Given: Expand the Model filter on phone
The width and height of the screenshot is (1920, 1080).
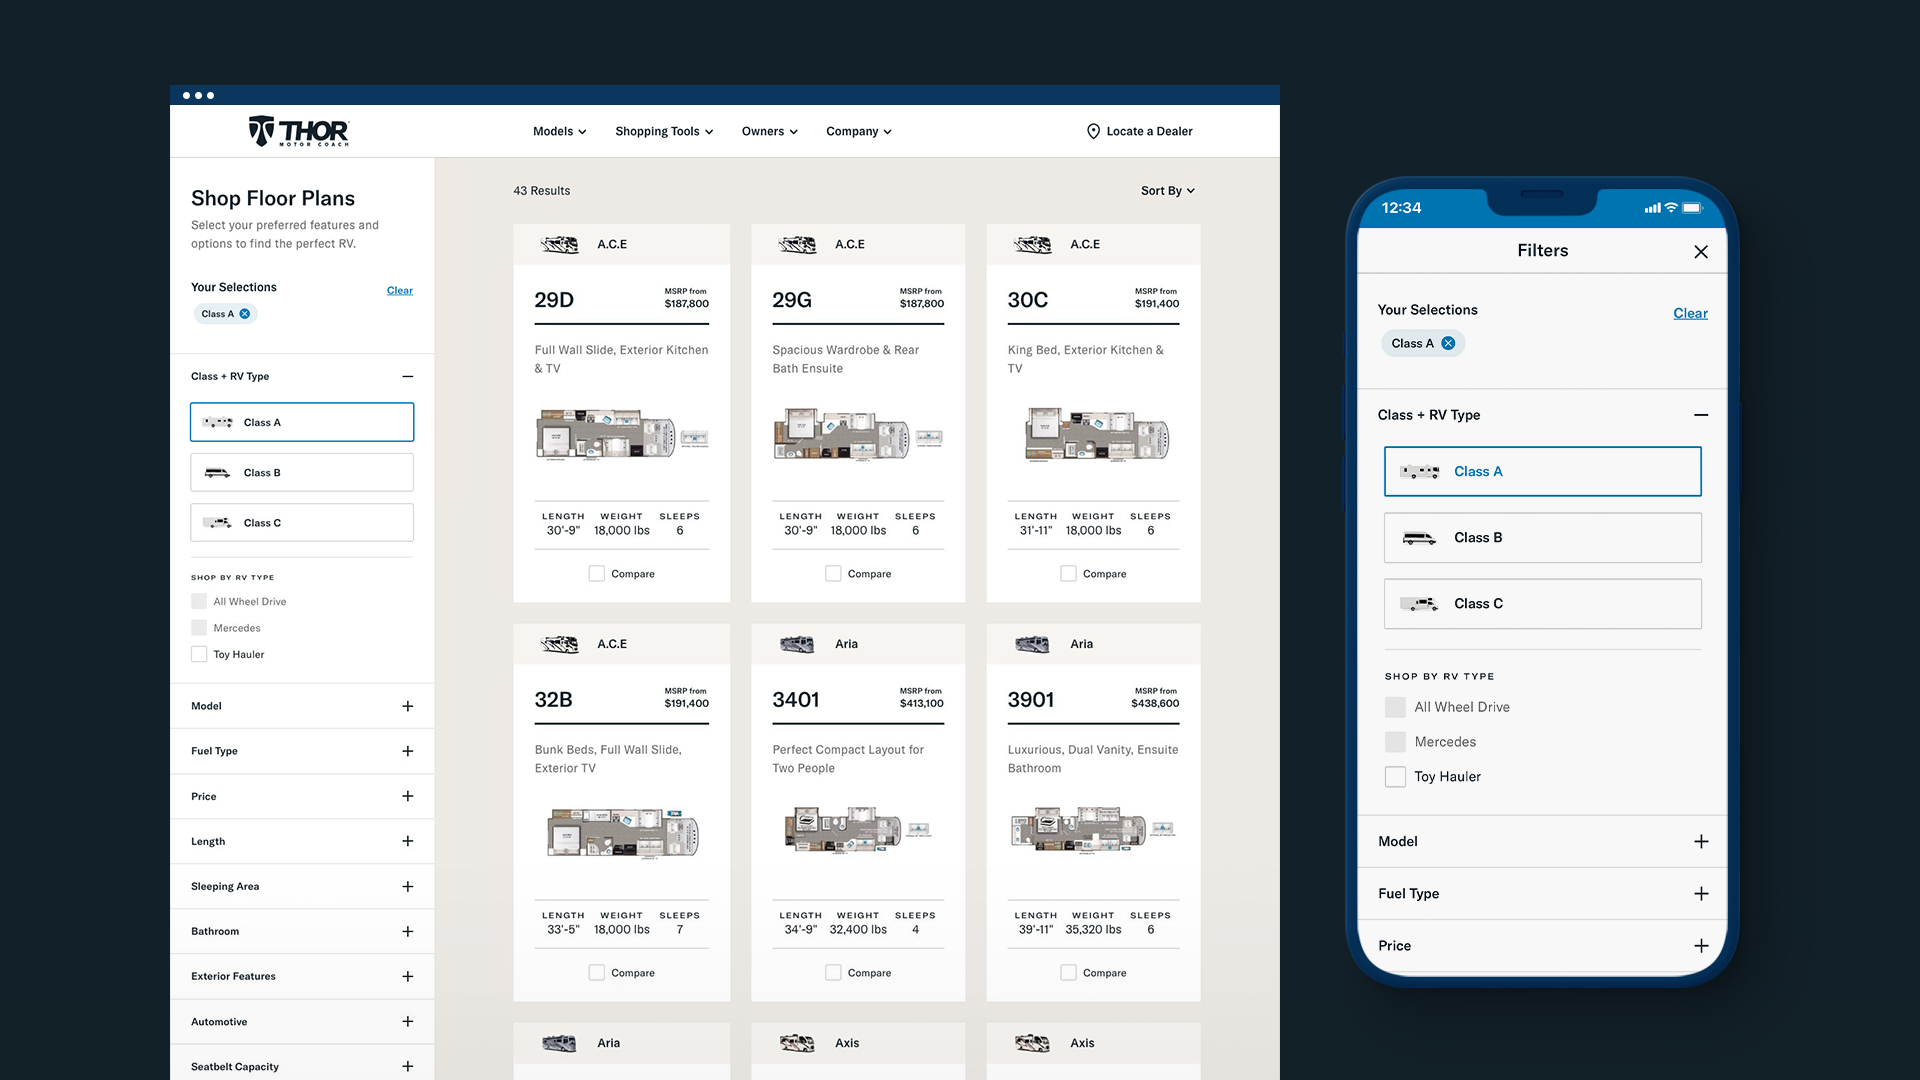Looking at the screenshot, I should (x=1701, y=842).
